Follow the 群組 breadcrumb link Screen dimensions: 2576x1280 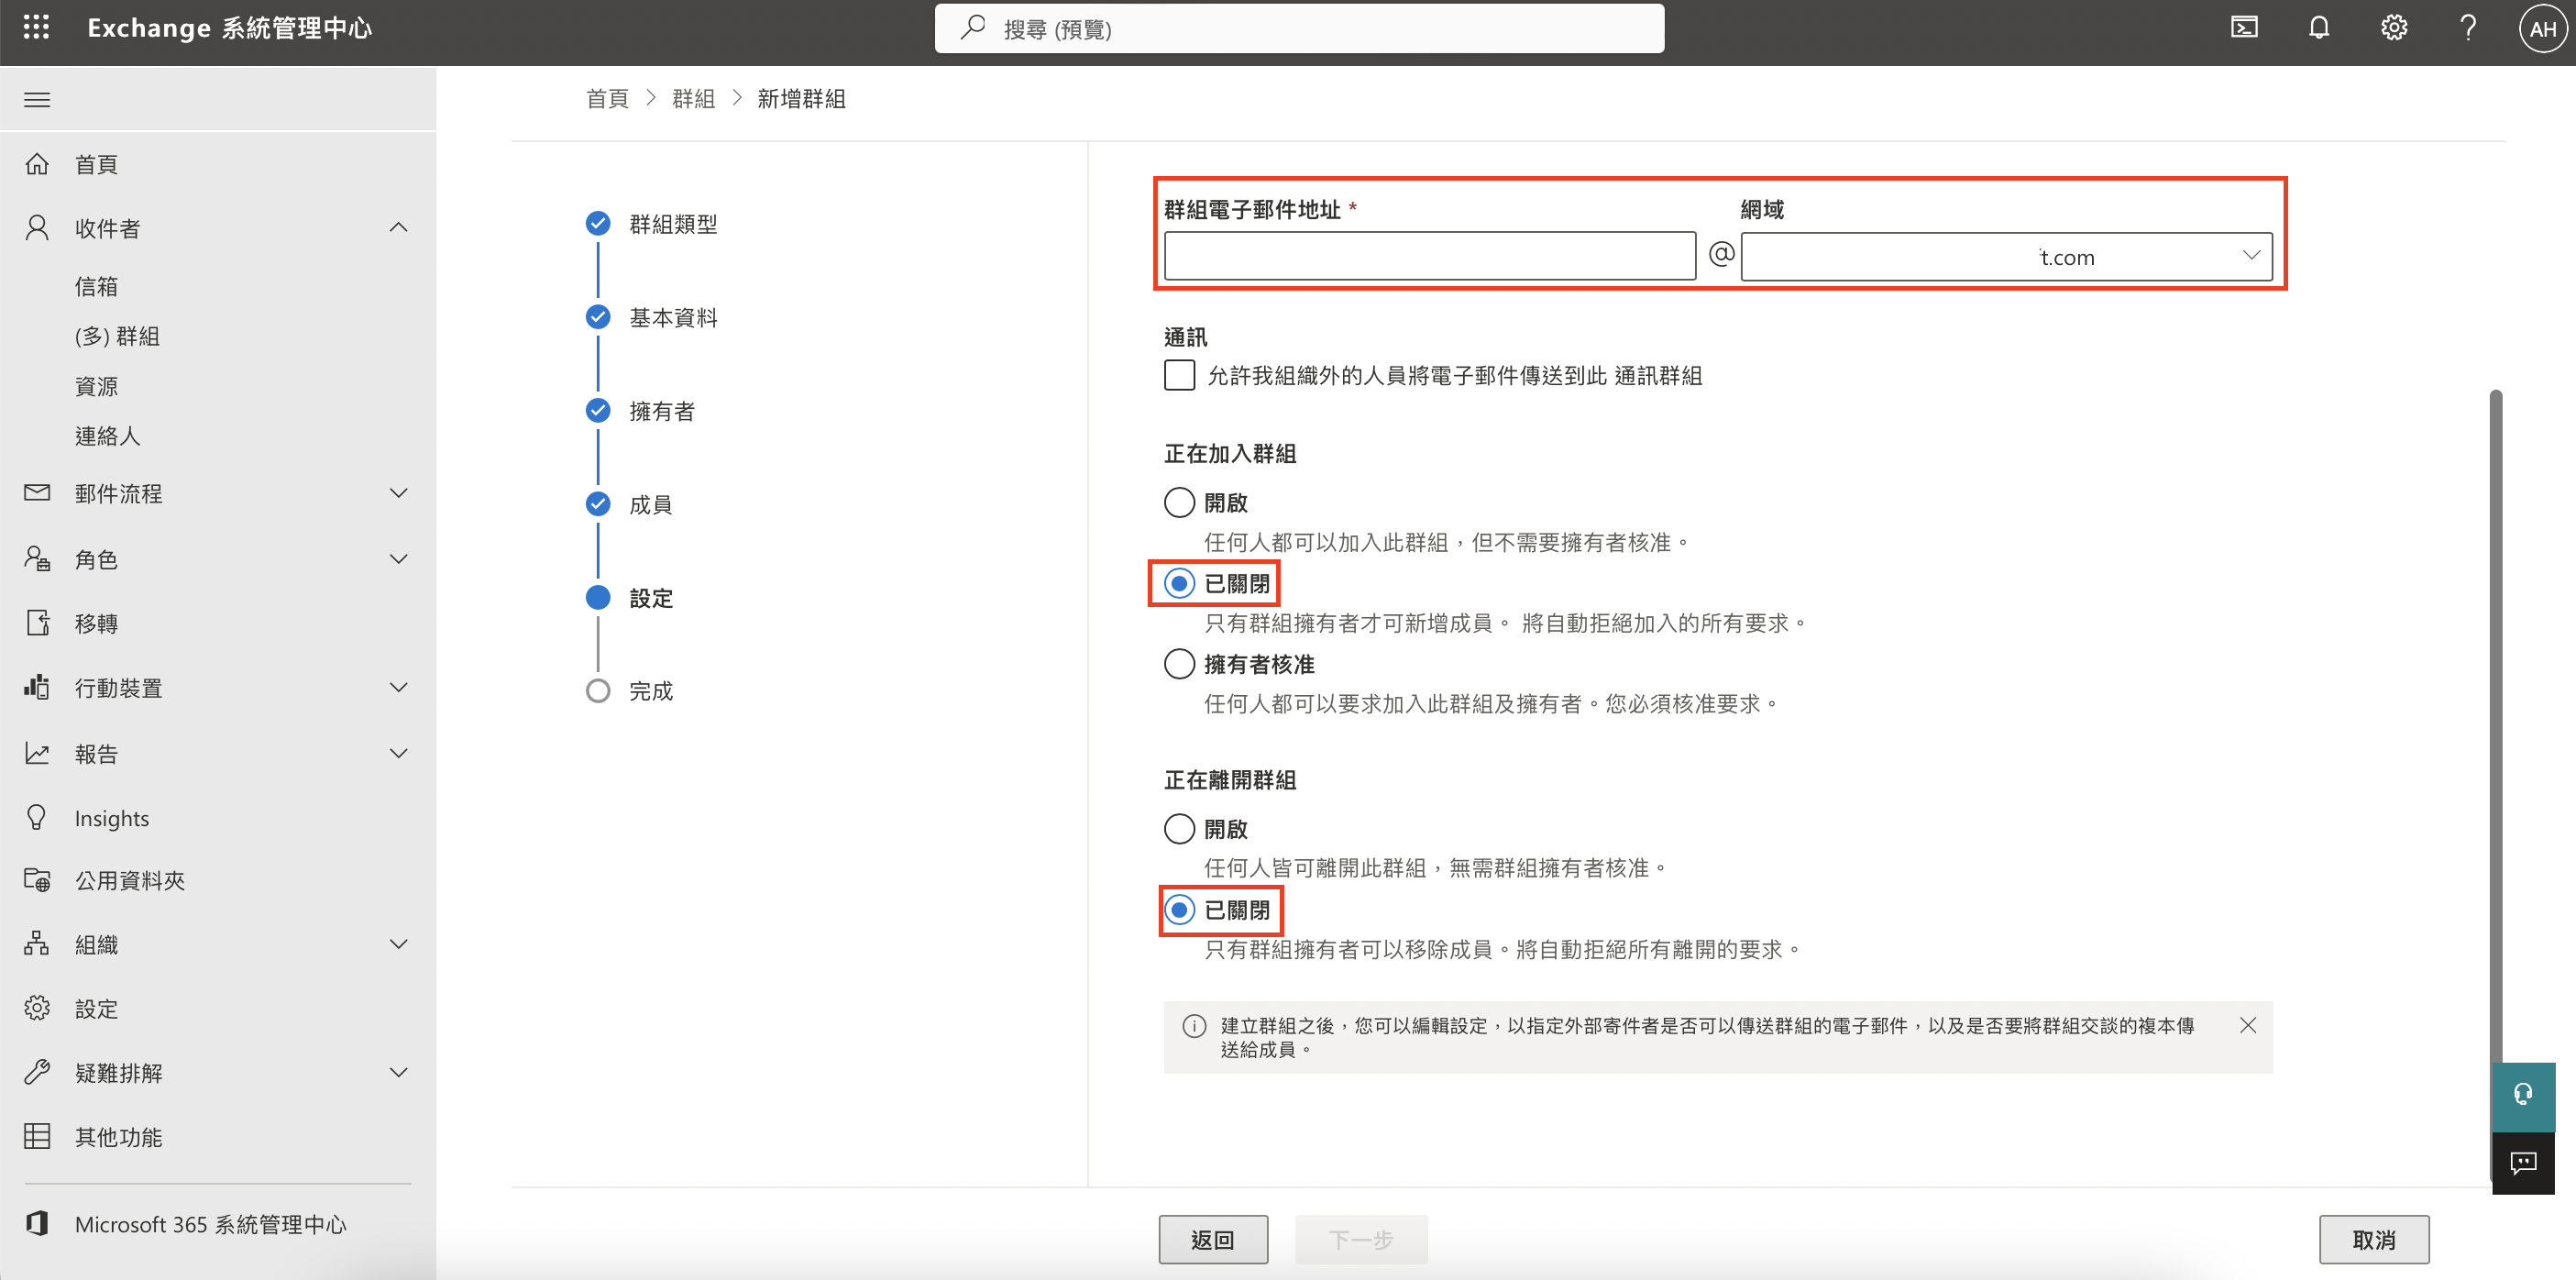pos(693,98)
